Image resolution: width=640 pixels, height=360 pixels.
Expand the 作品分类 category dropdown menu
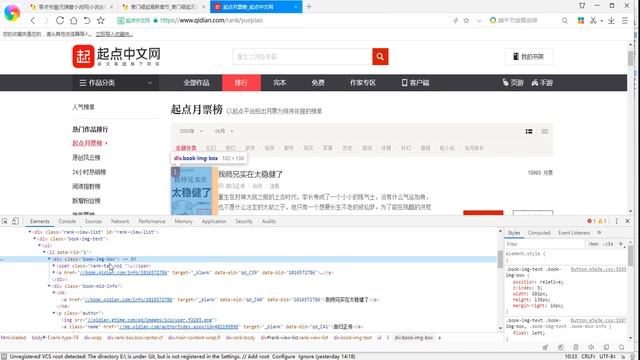(116, 83)
